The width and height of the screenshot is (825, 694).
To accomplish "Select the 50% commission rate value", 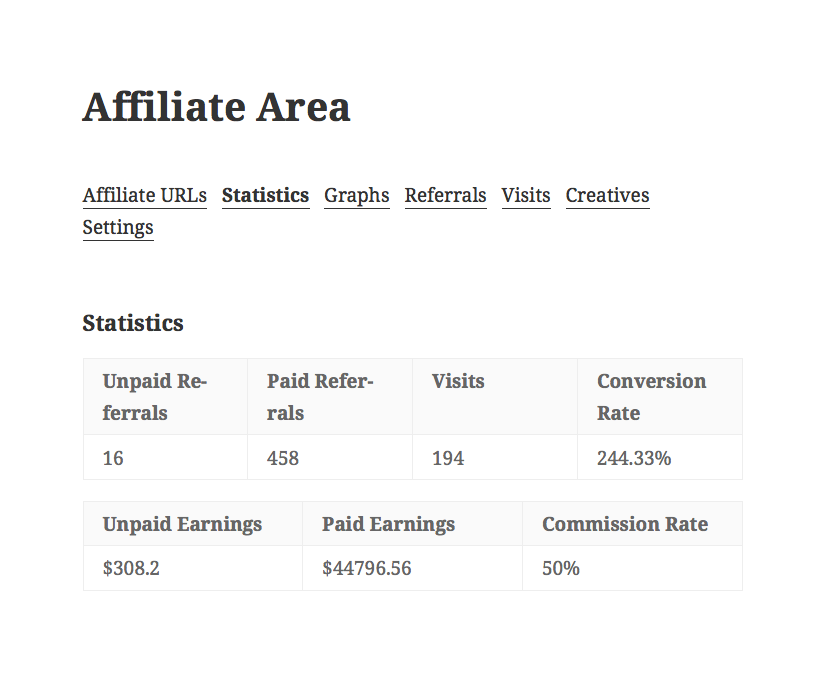I will [x=561, y=568].
